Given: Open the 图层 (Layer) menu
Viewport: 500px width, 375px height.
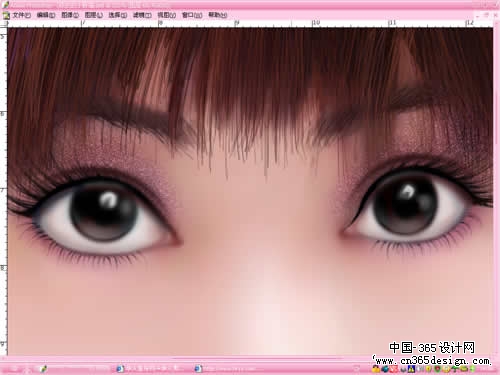Looking at the screenshot, I should (x=94, y=15).
